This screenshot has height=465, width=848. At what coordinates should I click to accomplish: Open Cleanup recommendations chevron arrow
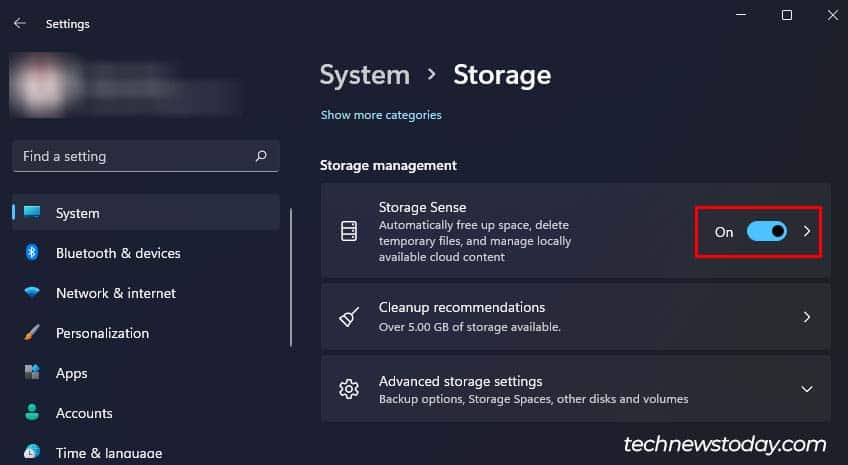tap(807, 317)
